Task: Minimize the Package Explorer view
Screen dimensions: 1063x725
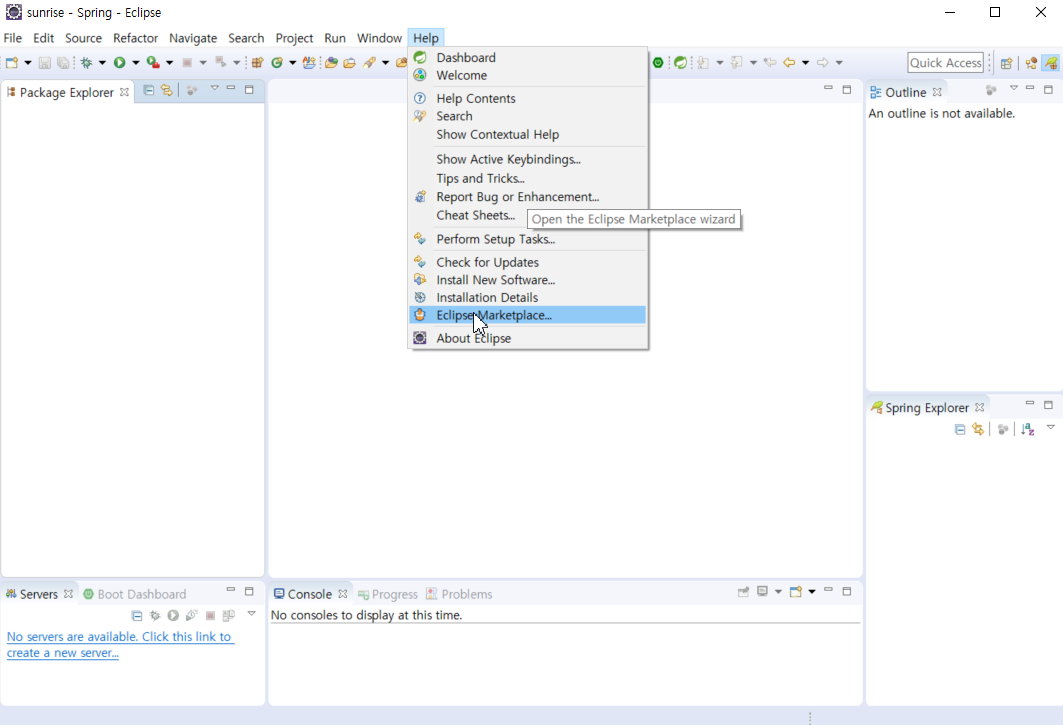Action: coord(231,89)
